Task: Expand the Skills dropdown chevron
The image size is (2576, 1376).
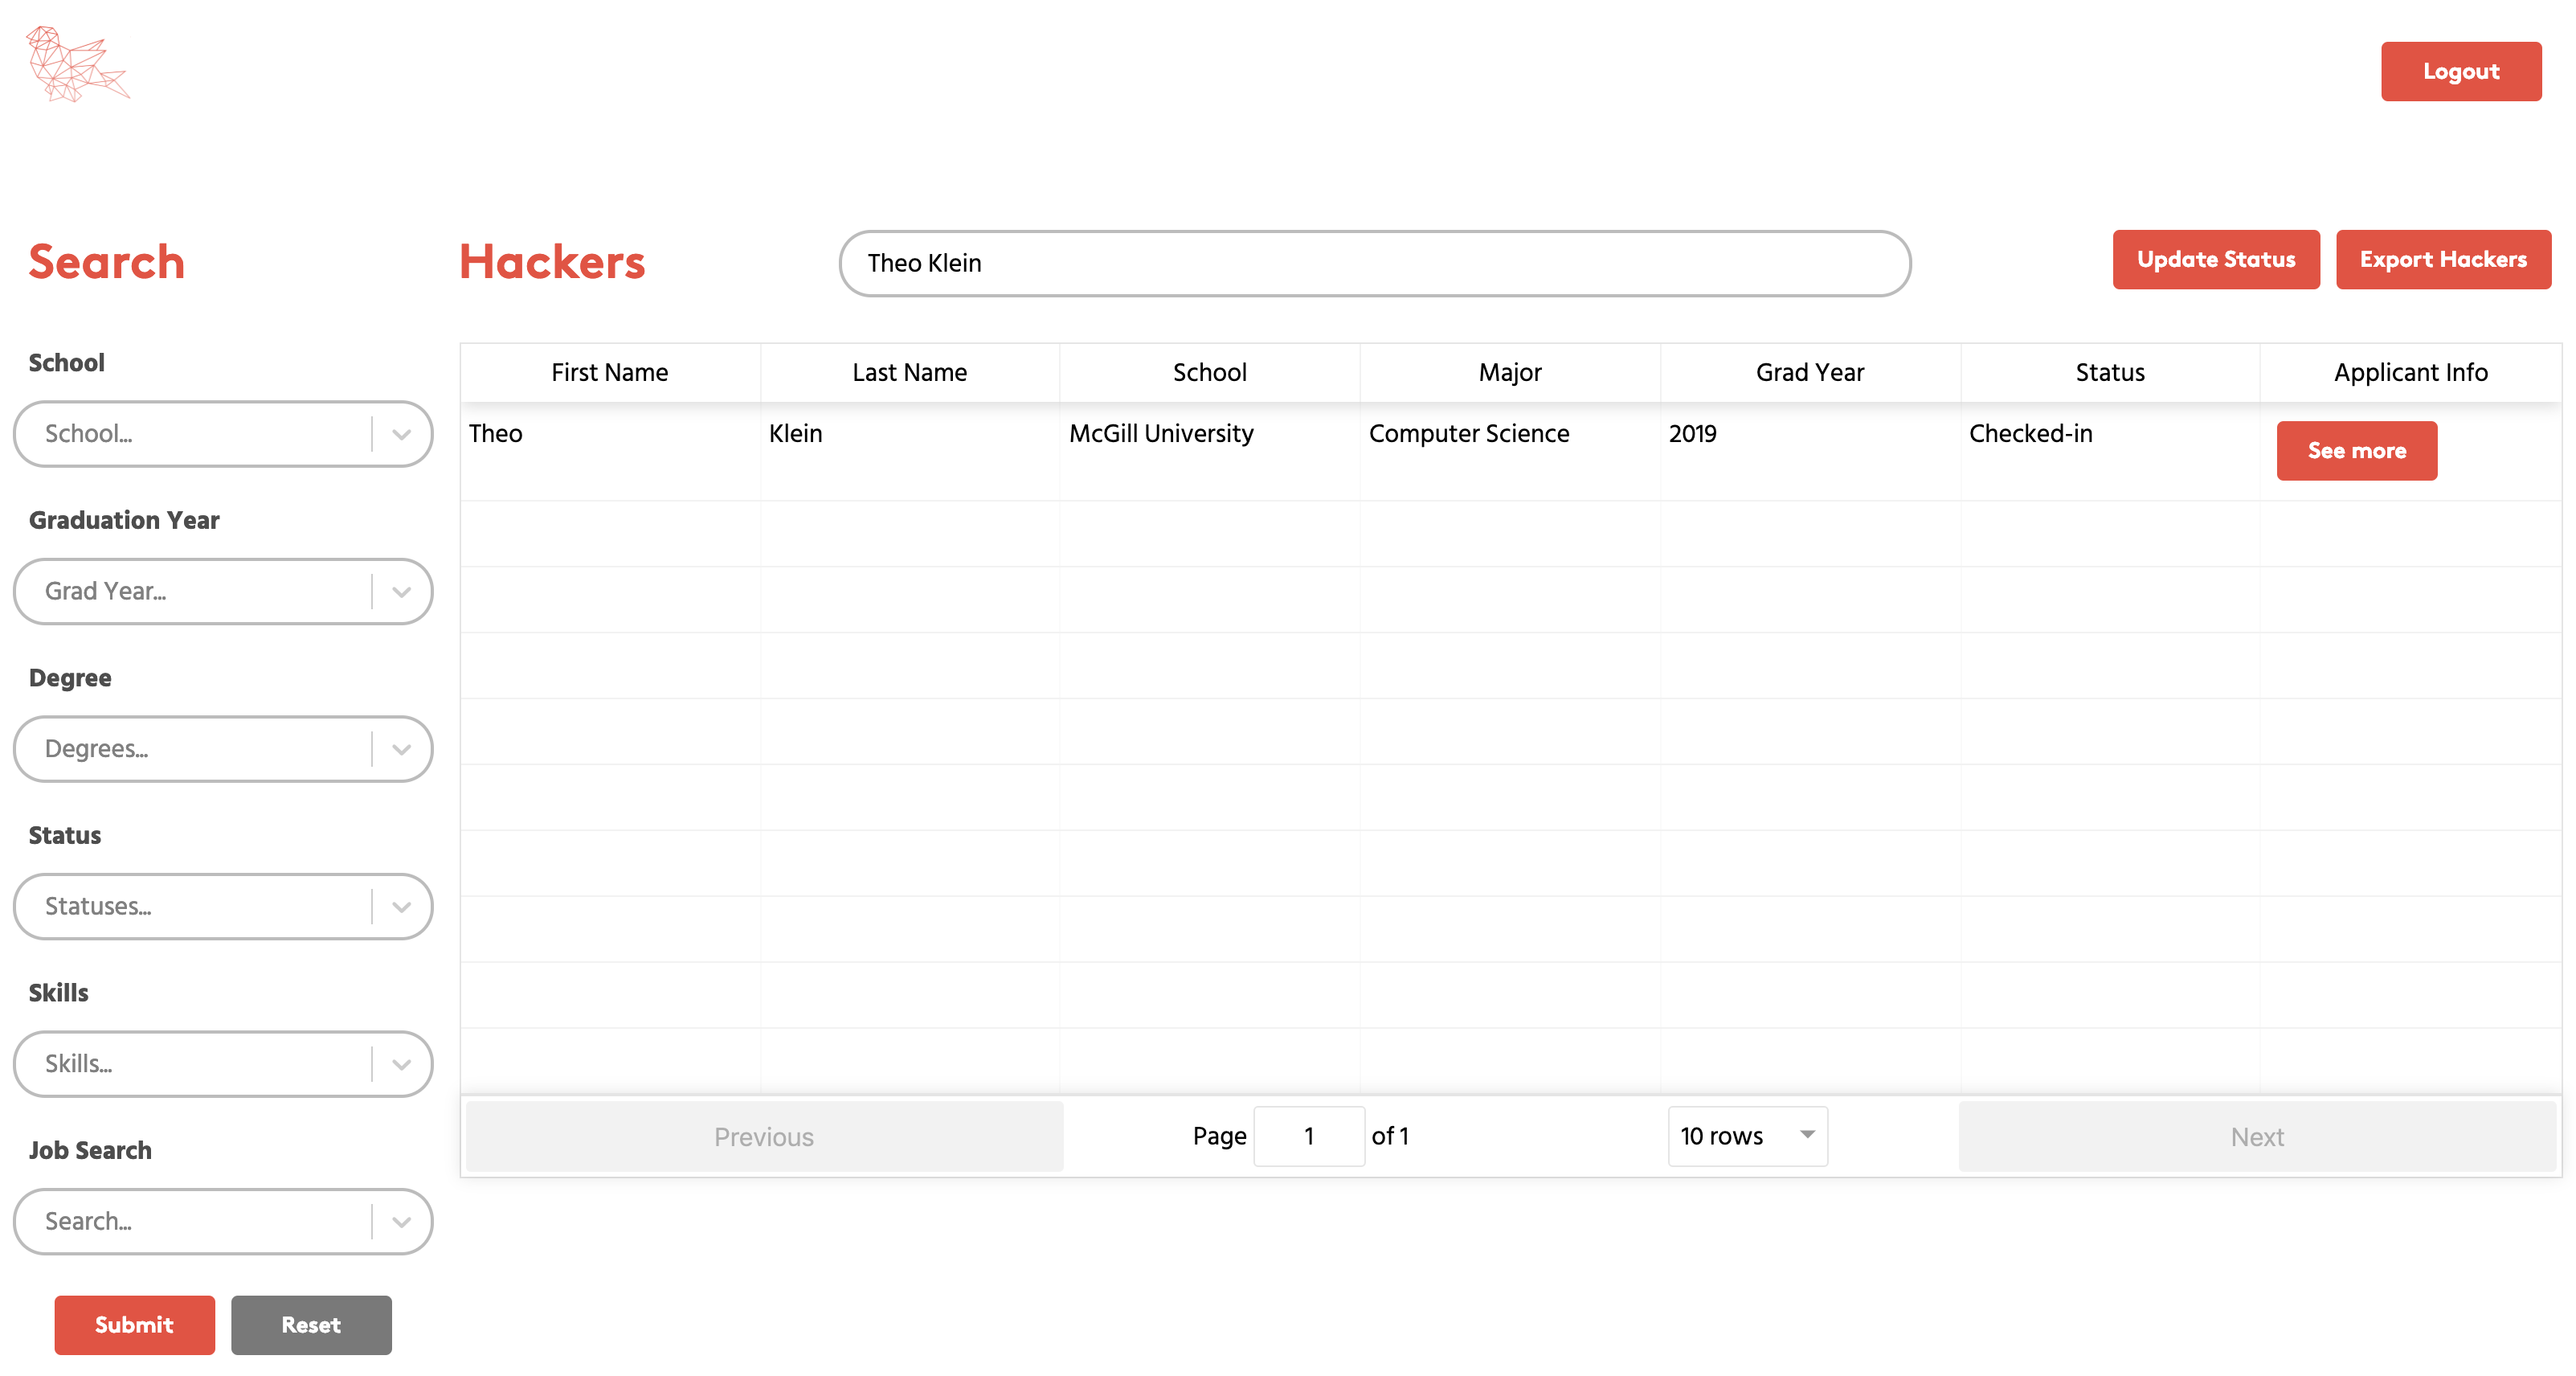Action: pos(401,1064)
